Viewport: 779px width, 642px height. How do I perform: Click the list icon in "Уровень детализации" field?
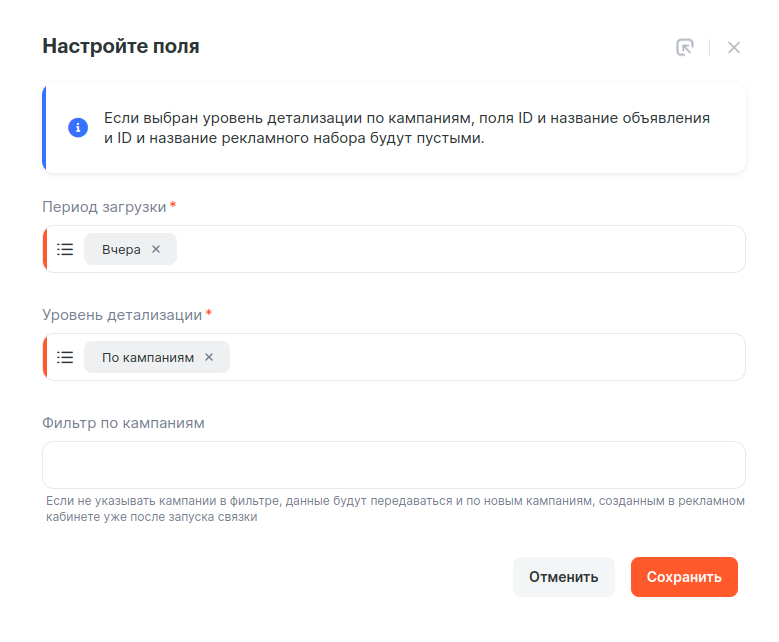(x=65, y=357)
